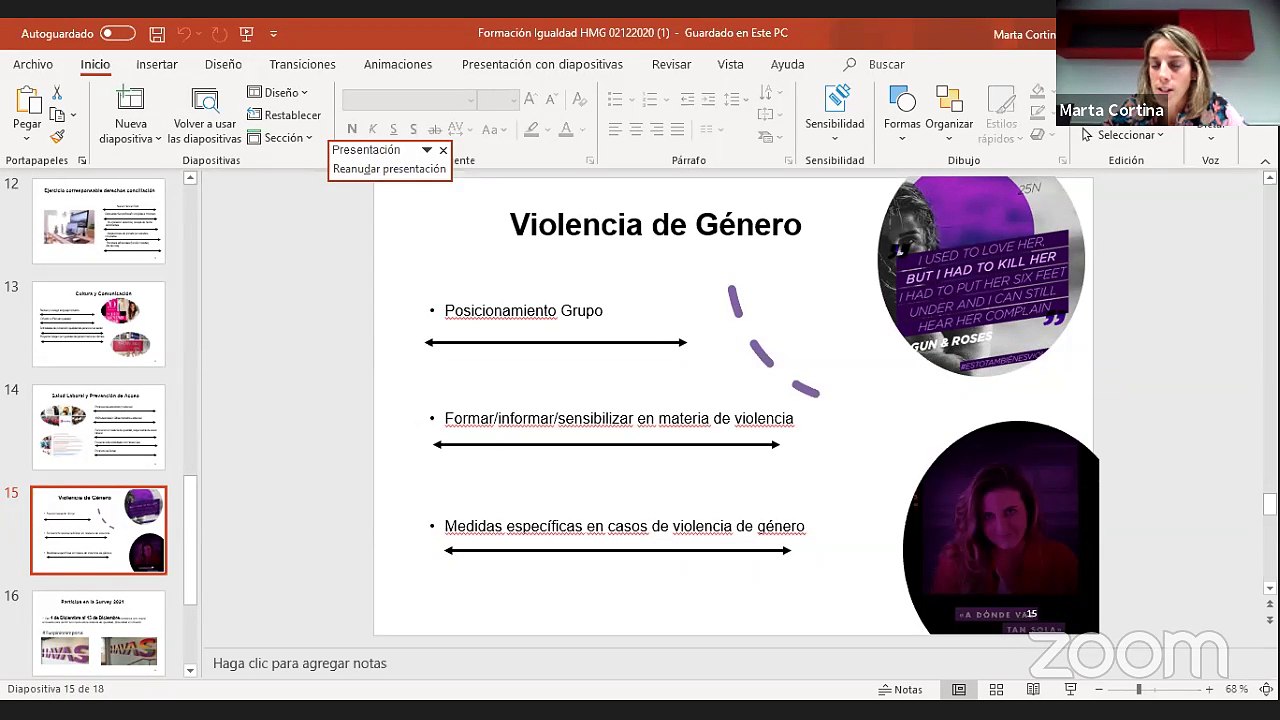Open the Transiciones tab
This screenshot has height=720, width=1280.
pos(302,64)
